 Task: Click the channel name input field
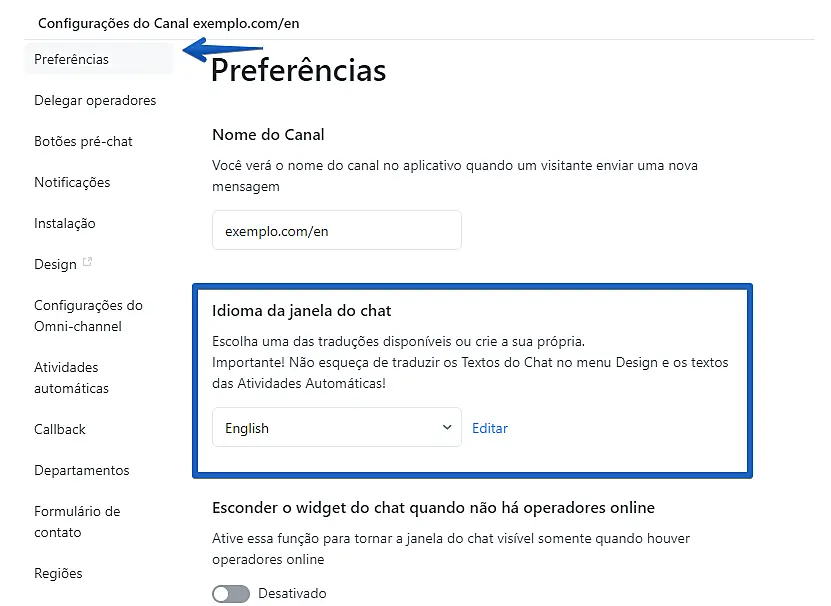[337, 231]
